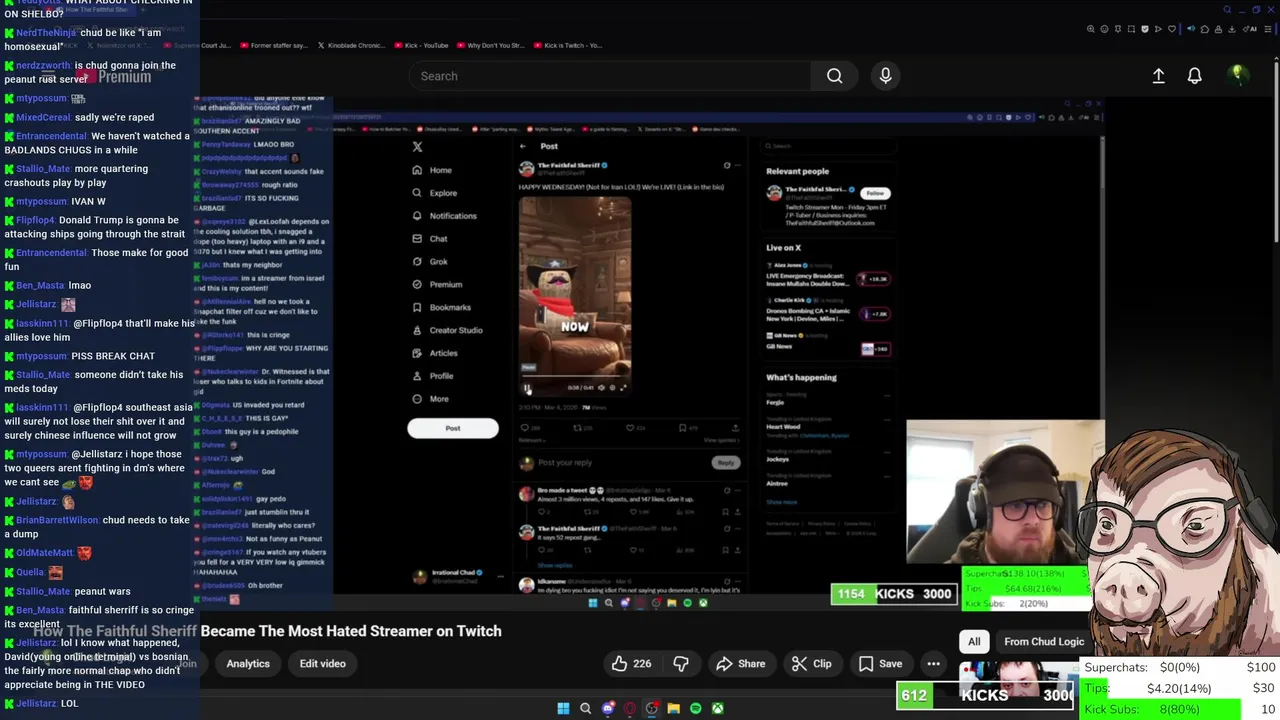The width and height of the screenshot is (1280, 720).
Task: Bookmark the main tweet
Action: click(x=683, y=428)
